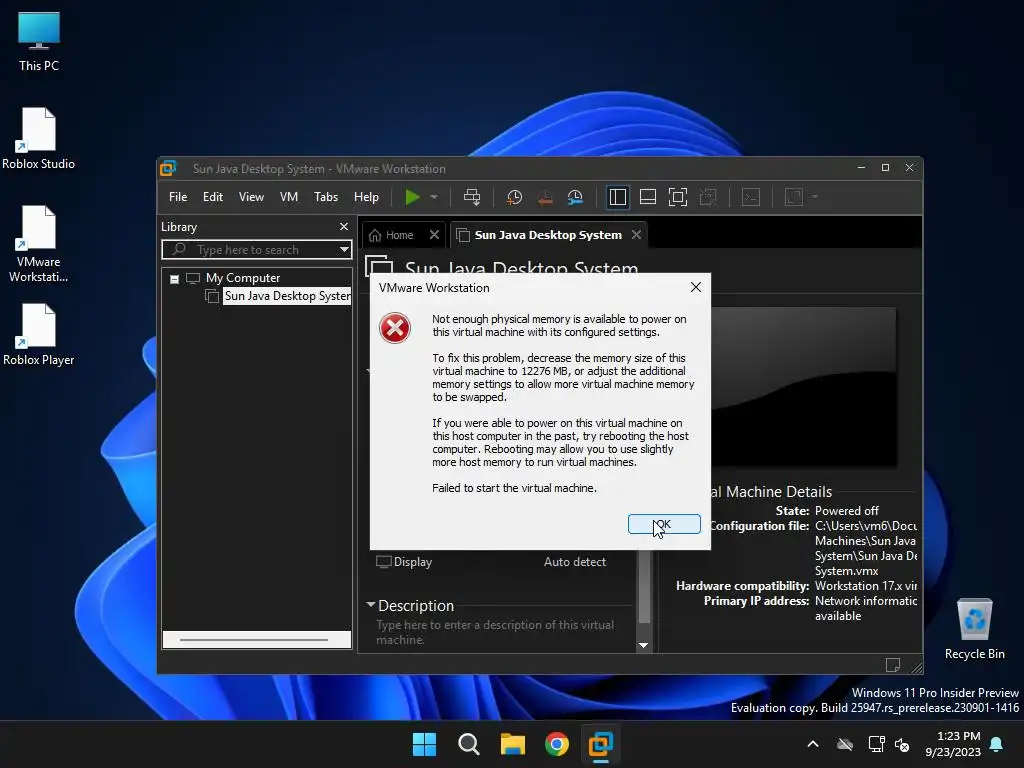Screen dimensions: 1024x768
Task: Open the View menu
Action: 251,197
